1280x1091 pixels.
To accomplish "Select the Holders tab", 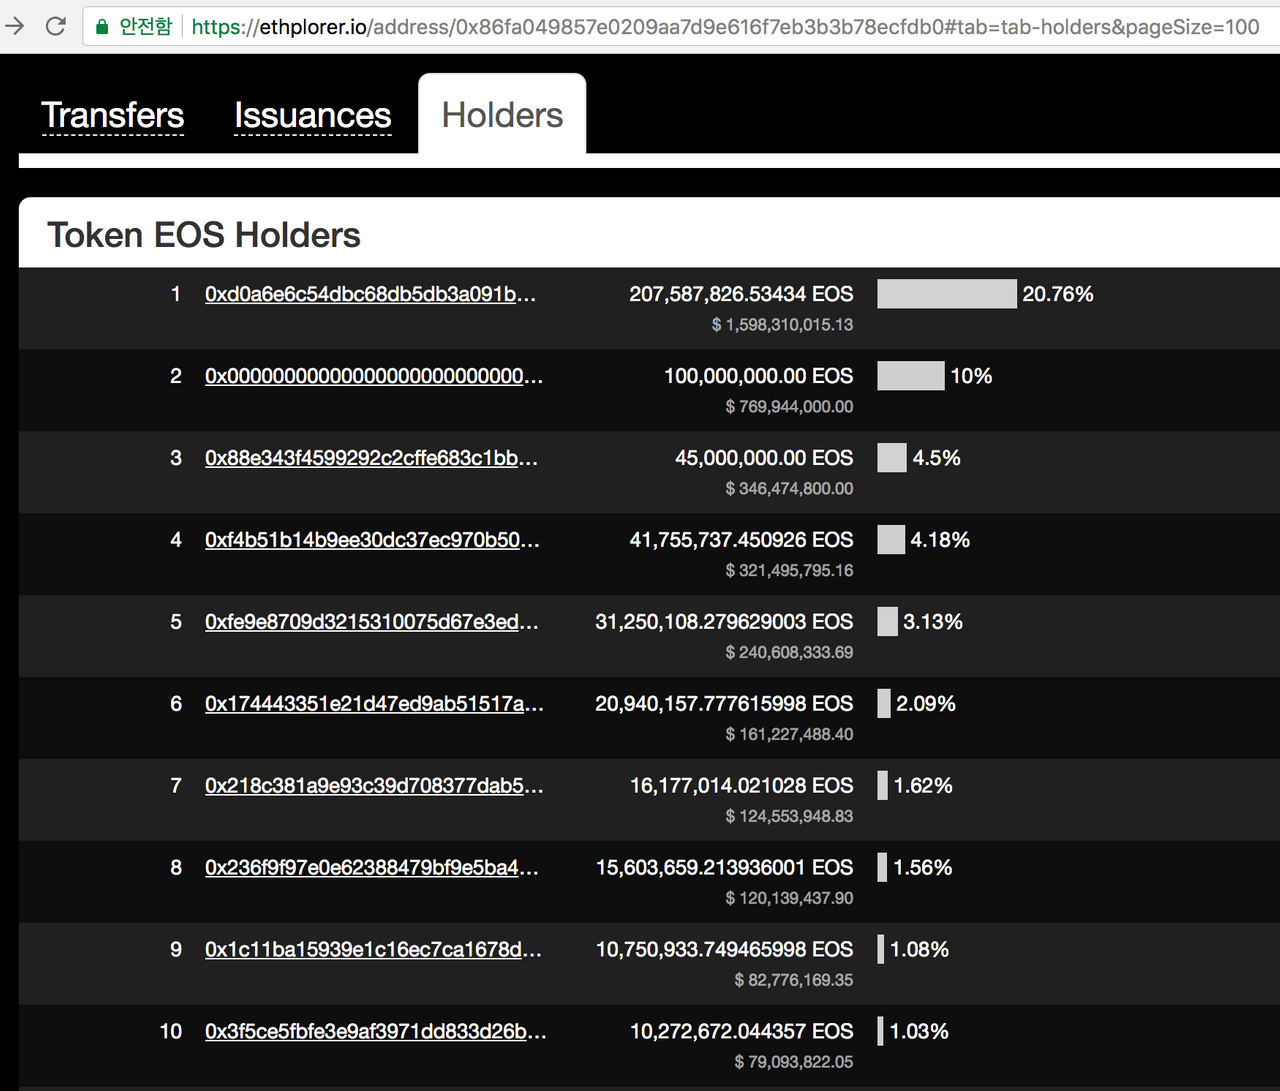I will click(x=502, y=115).
